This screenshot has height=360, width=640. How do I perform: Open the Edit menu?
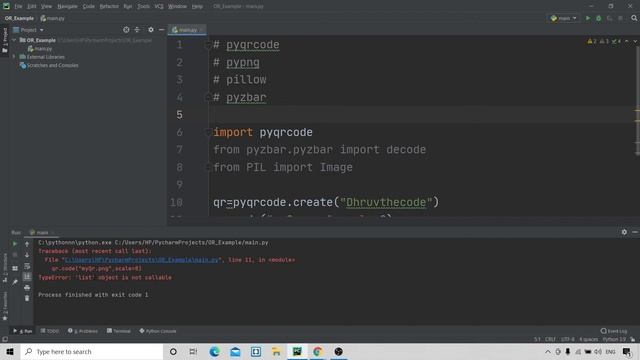(32, 7)
